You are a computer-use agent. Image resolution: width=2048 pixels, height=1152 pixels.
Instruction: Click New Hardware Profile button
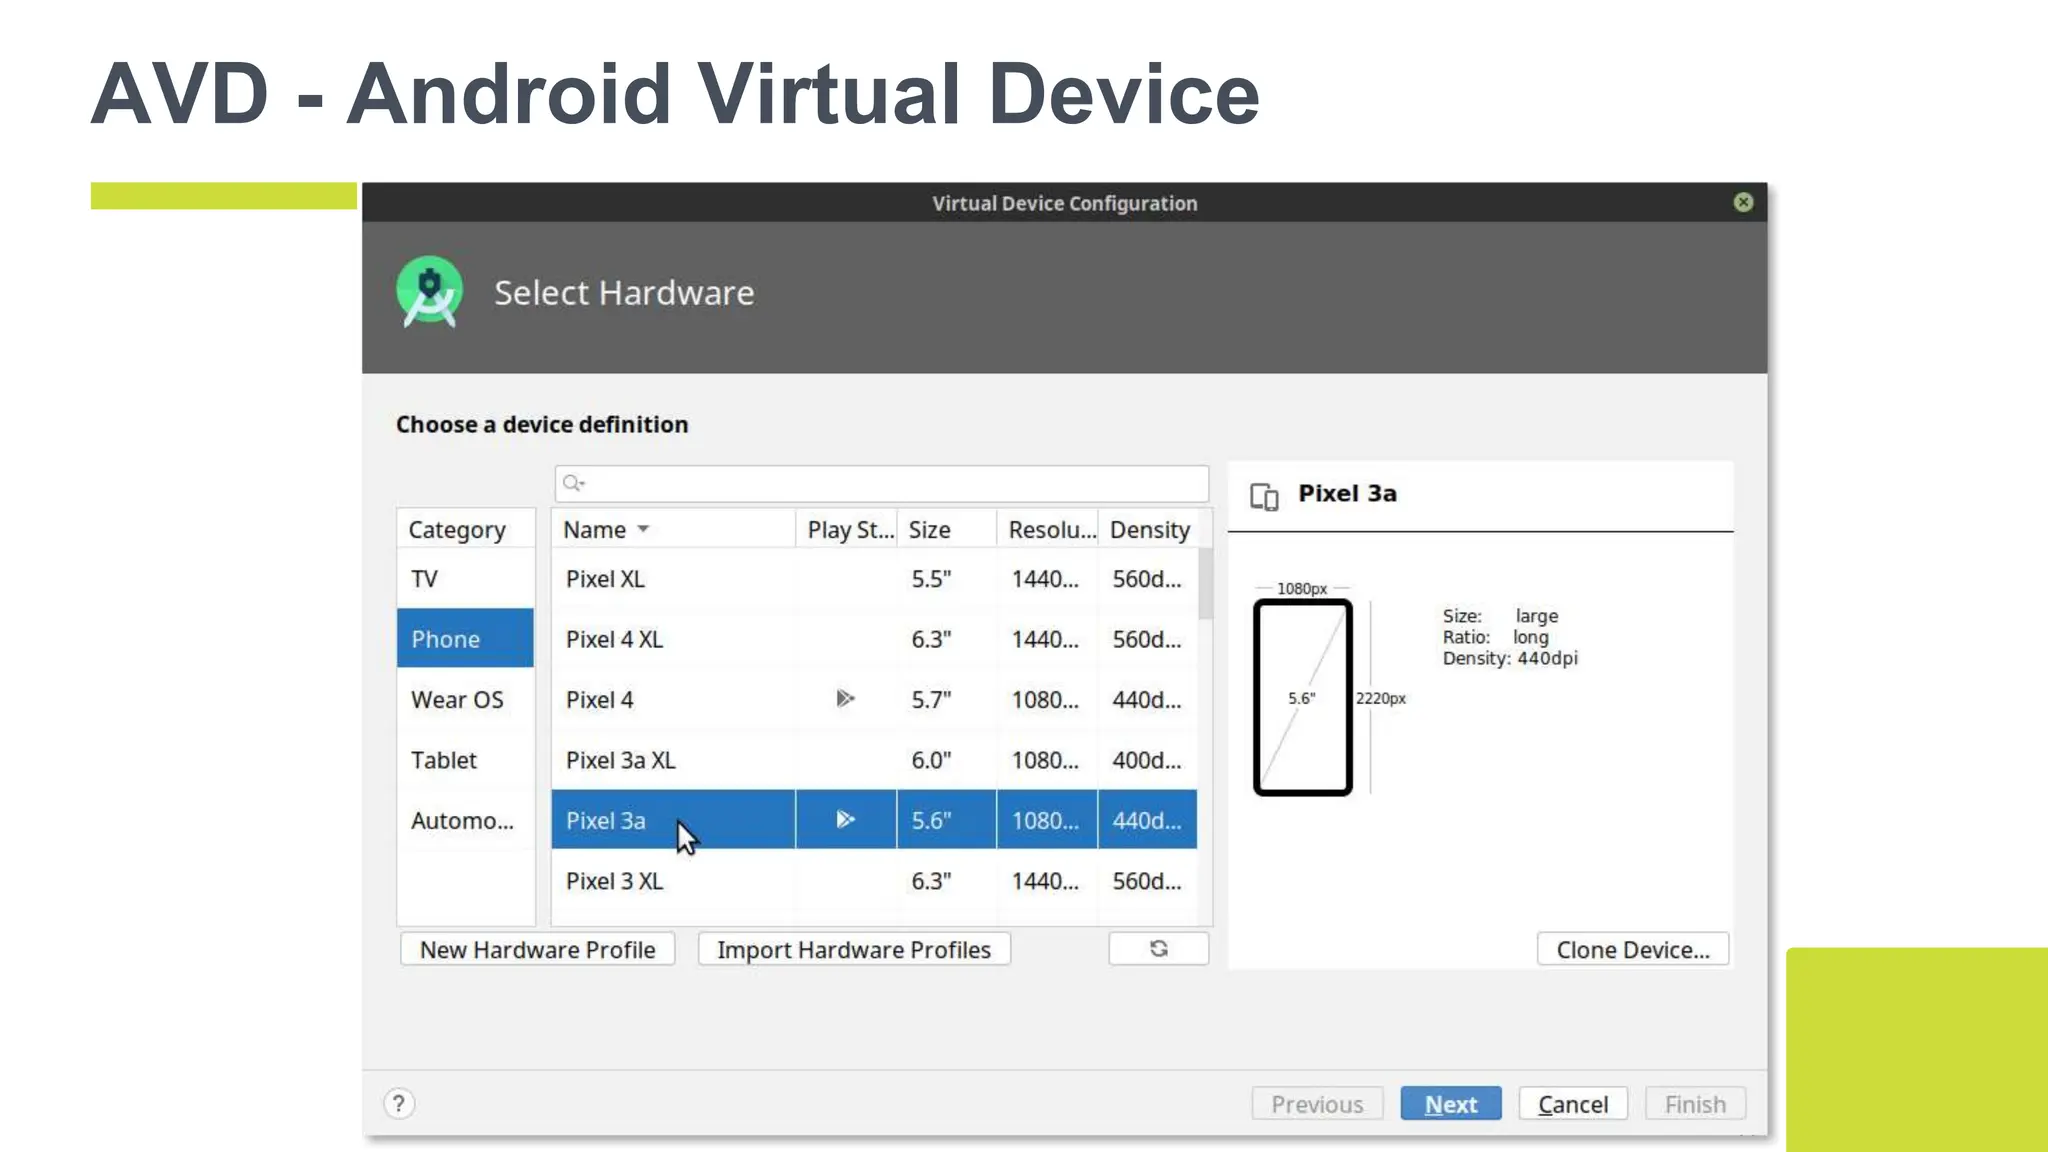pyautogui.click(x=537, y=949)
